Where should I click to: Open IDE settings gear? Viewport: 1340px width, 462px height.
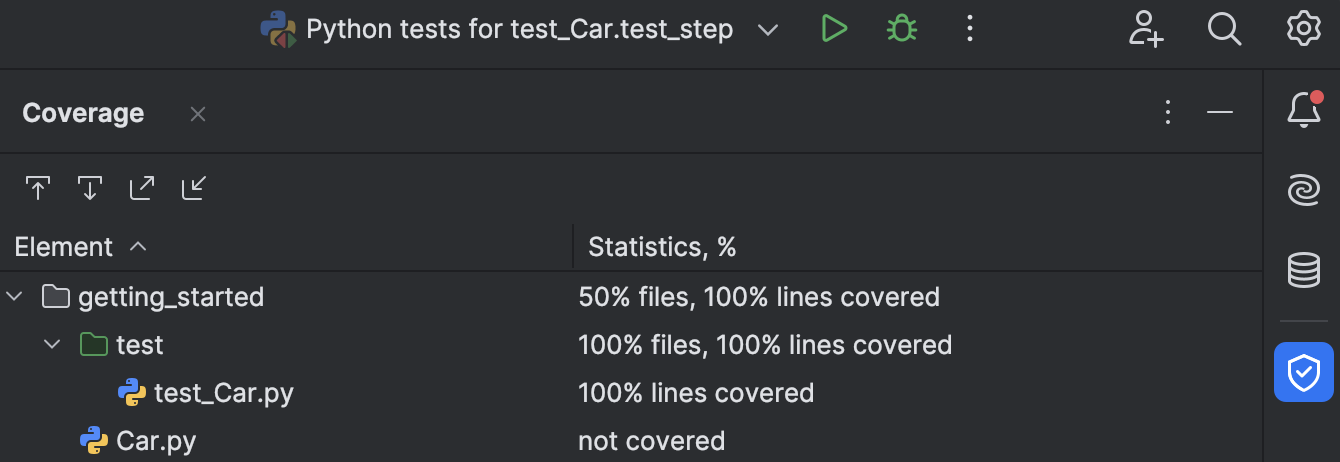click(x=1303, y=29)
